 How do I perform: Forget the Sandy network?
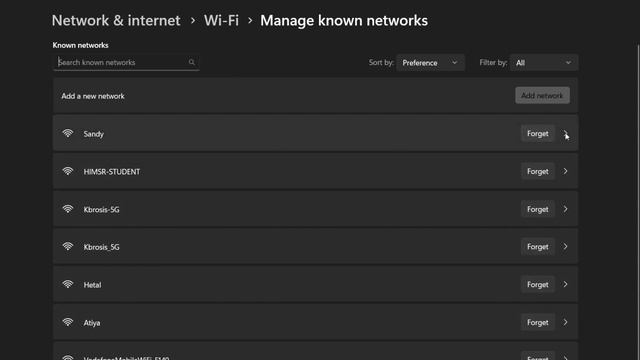click(538, 133)
